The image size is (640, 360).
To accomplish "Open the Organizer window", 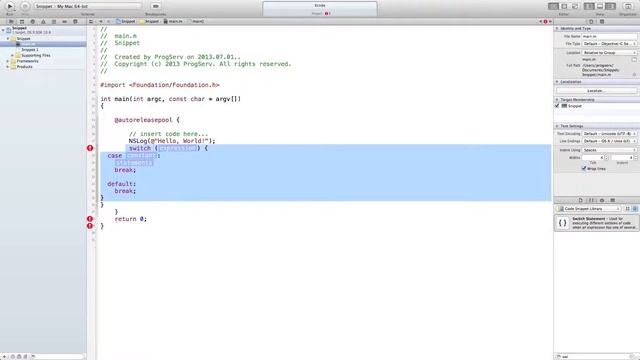I will pyautogui.click(x=628, y=6).
